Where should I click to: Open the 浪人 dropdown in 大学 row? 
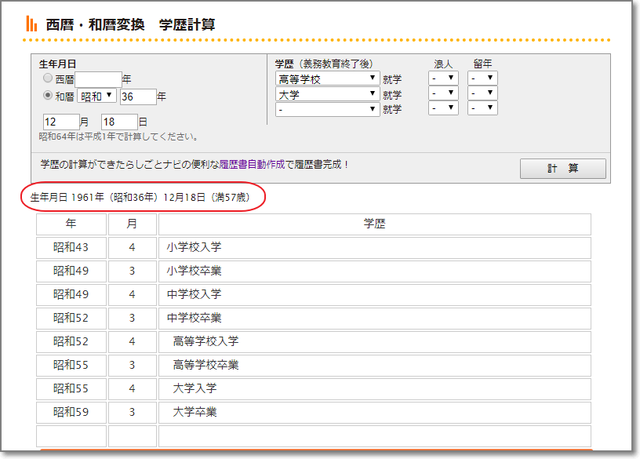point(442,94)
